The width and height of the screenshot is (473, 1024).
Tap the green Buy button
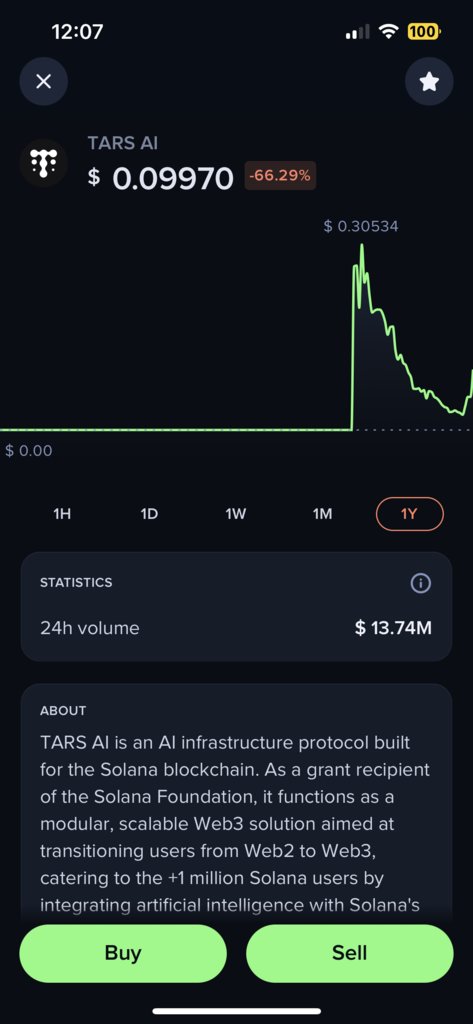[123, 953]
